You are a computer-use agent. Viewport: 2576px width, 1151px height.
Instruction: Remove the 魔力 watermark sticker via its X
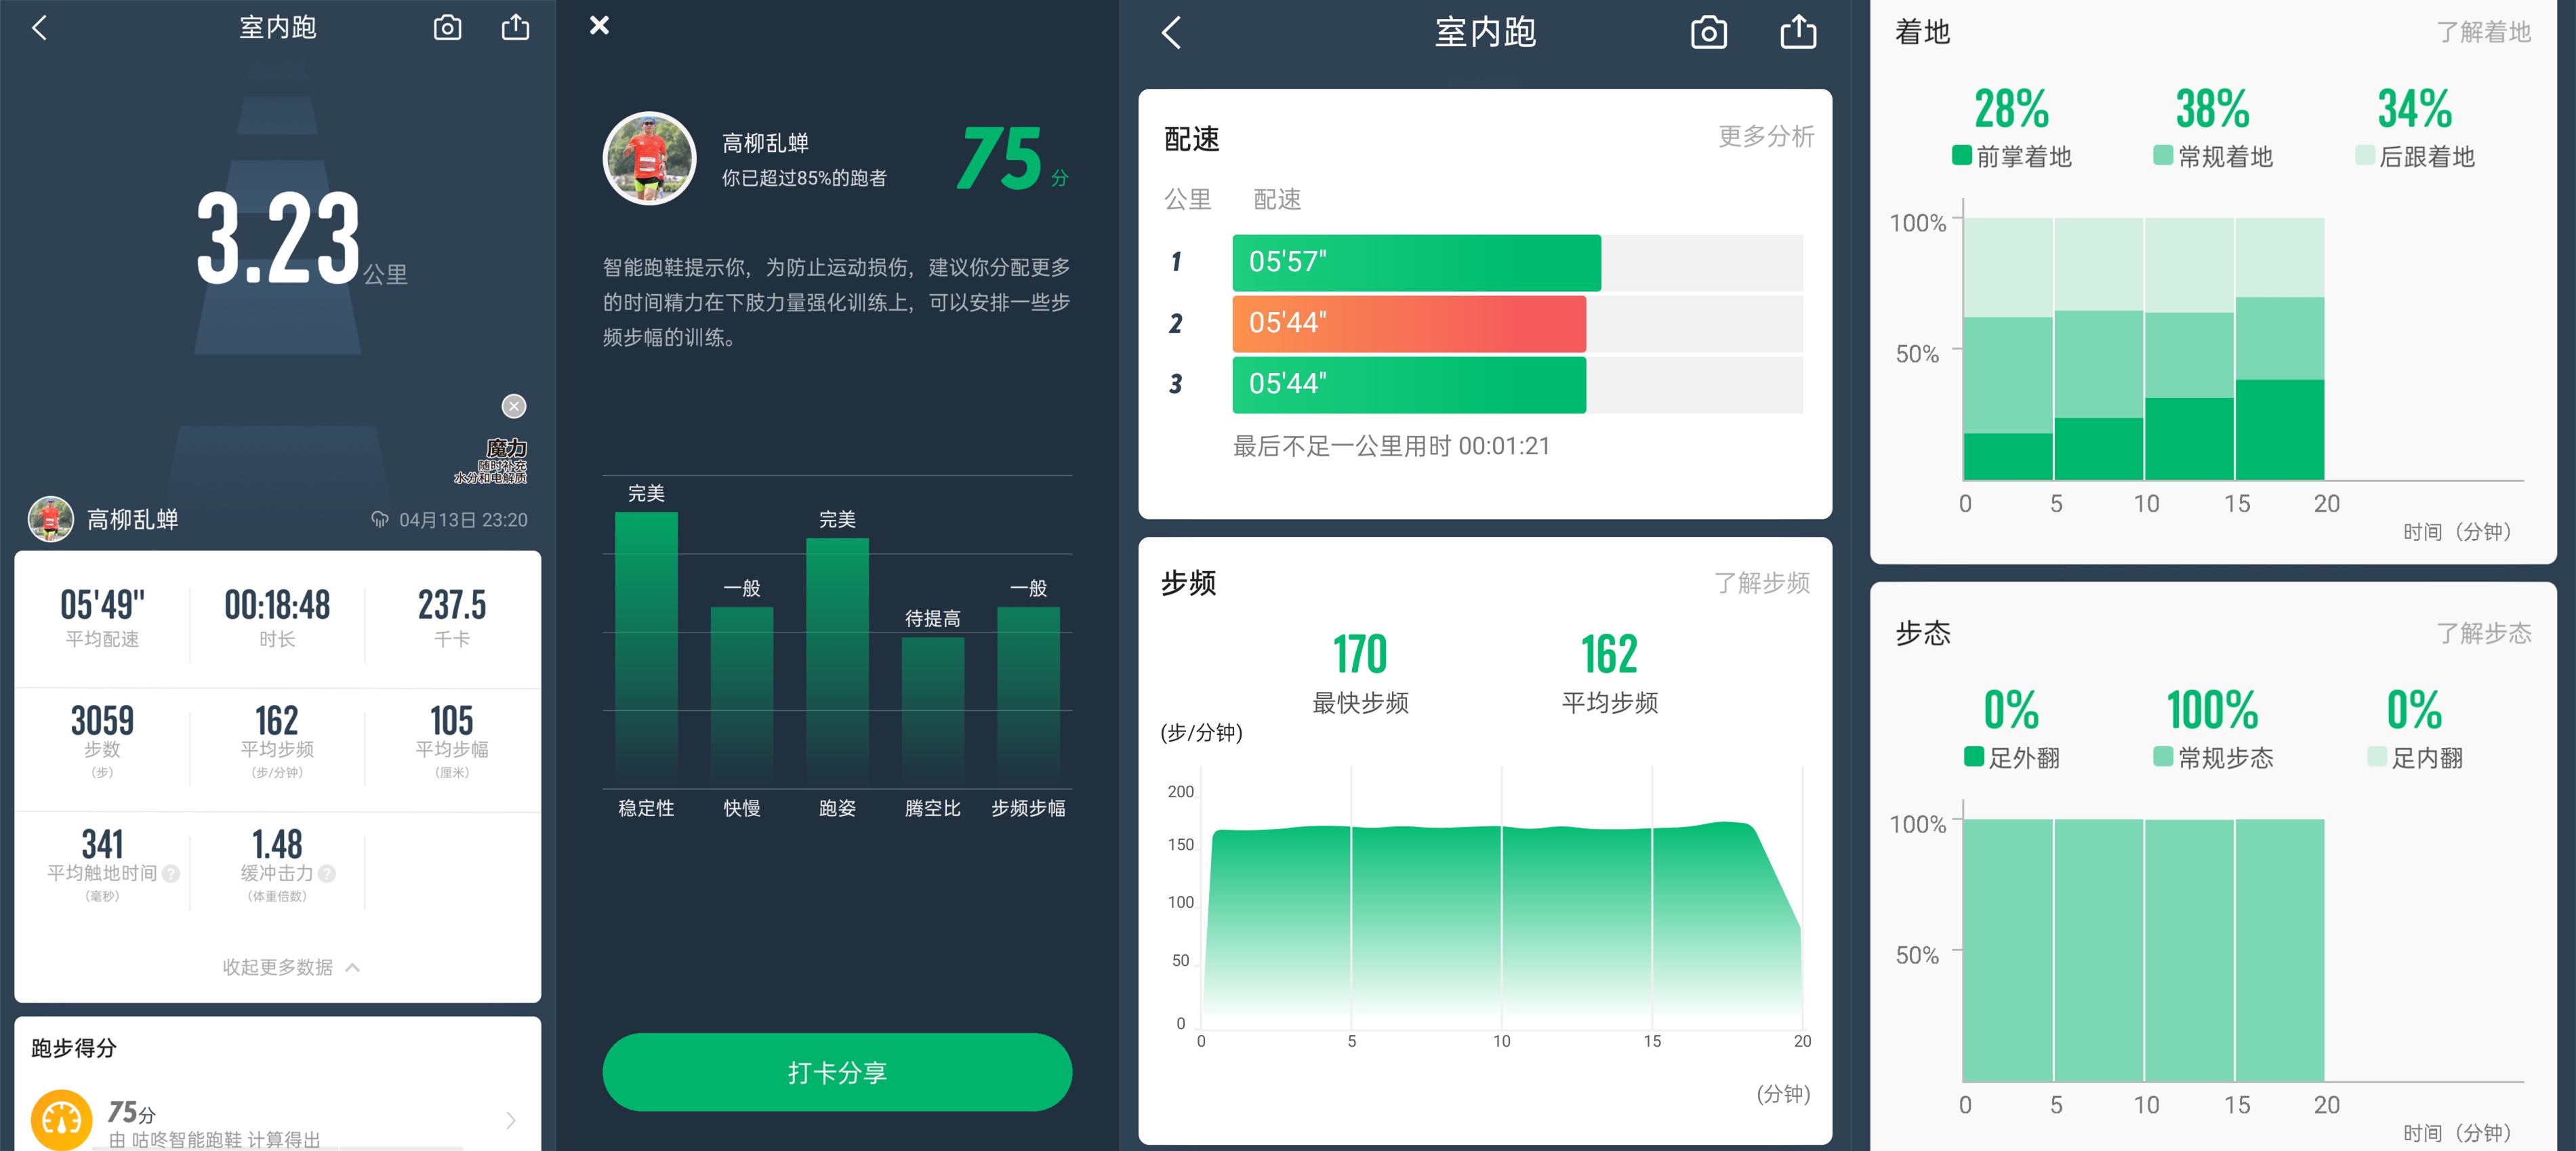click(x=514, y=406)
